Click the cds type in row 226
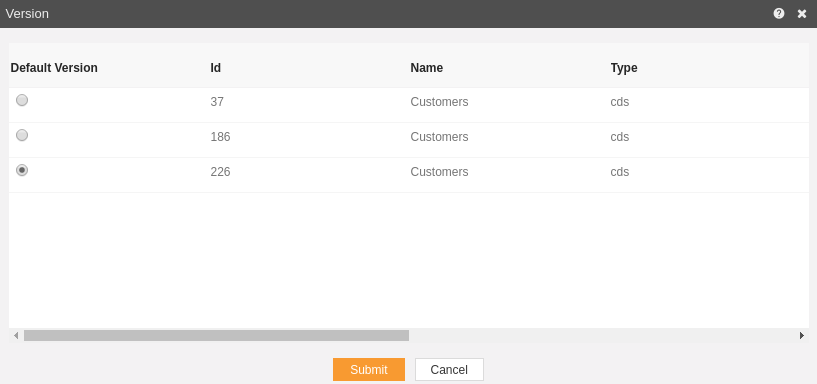Screen dimensions: 817x384 point(620,171)
